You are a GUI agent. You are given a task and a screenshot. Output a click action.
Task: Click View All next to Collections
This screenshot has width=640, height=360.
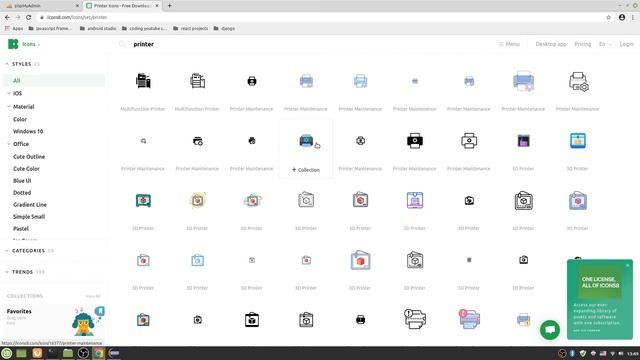pyautogui.click(x=93, y=296)
